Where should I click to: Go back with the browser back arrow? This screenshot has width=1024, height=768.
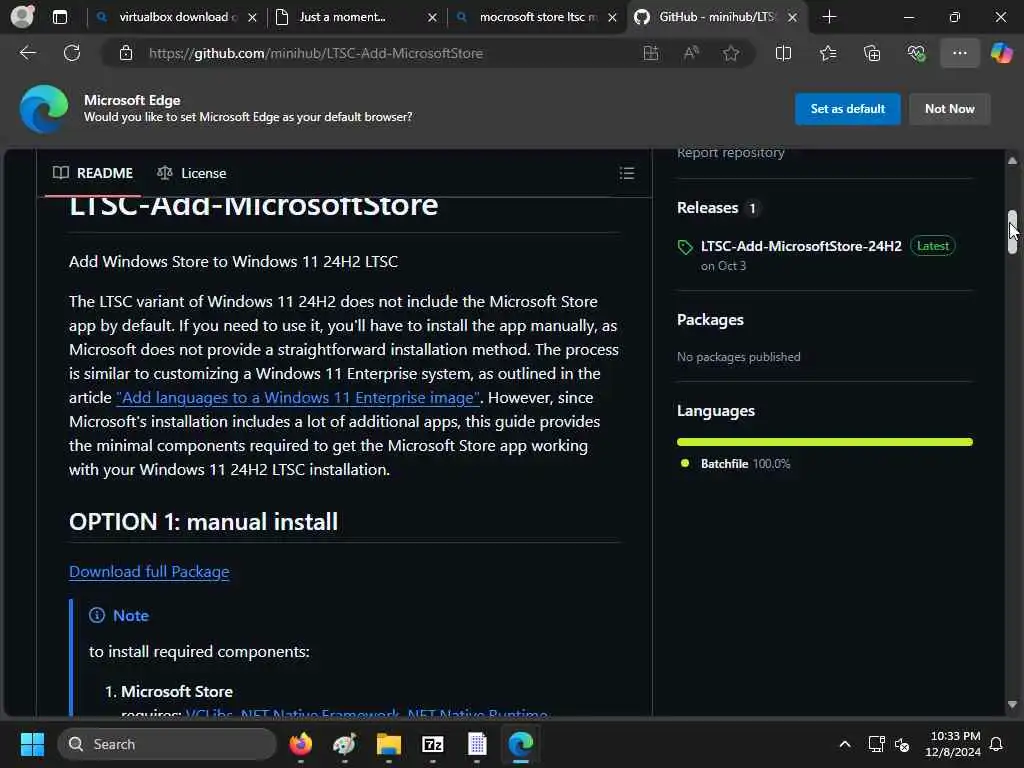[27, 53]
